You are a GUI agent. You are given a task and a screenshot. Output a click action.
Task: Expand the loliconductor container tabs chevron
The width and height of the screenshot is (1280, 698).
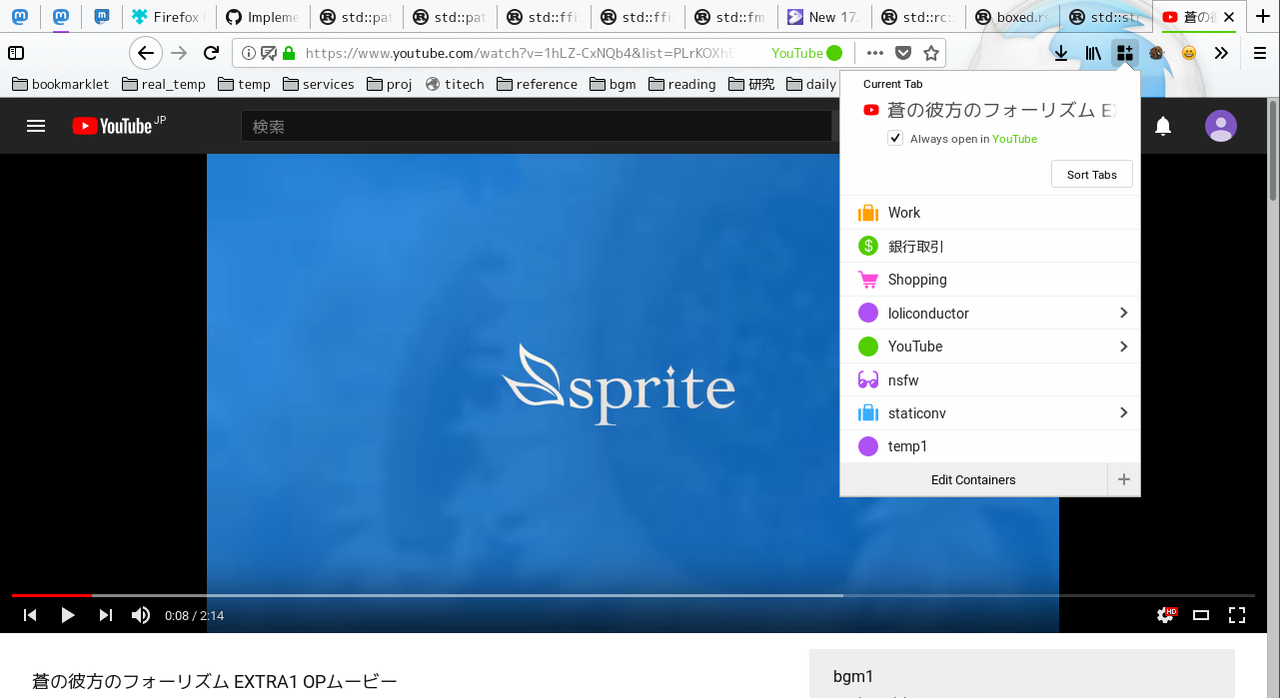point(1123,313)
